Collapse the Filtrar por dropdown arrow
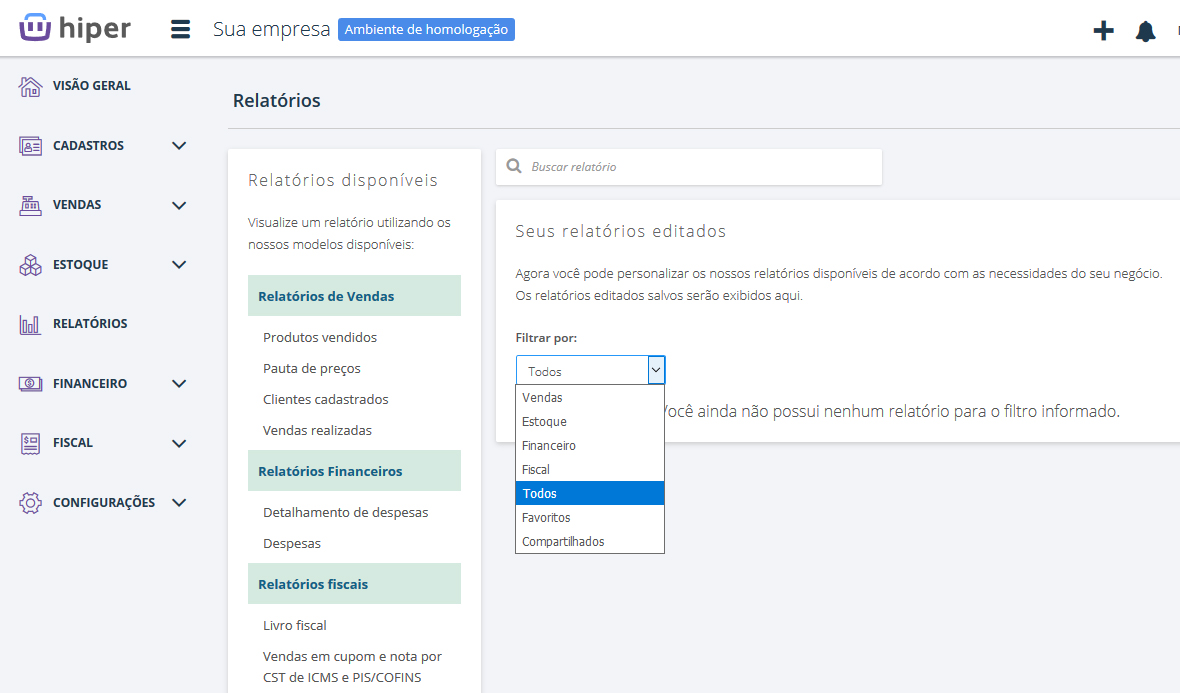This screenshot has width=1180, height=693. [x=656, y=370]
